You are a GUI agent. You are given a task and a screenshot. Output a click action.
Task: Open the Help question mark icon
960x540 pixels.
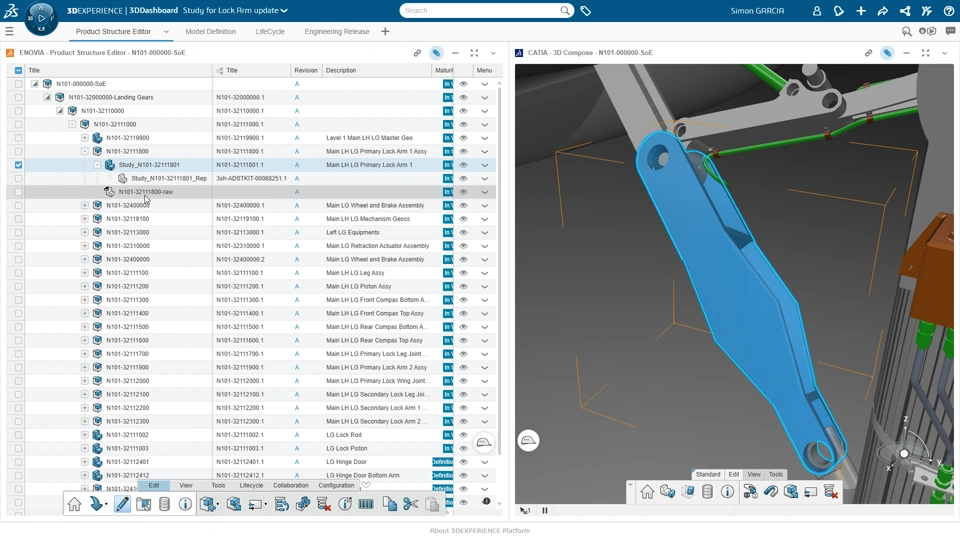click(x=949, y=10)
